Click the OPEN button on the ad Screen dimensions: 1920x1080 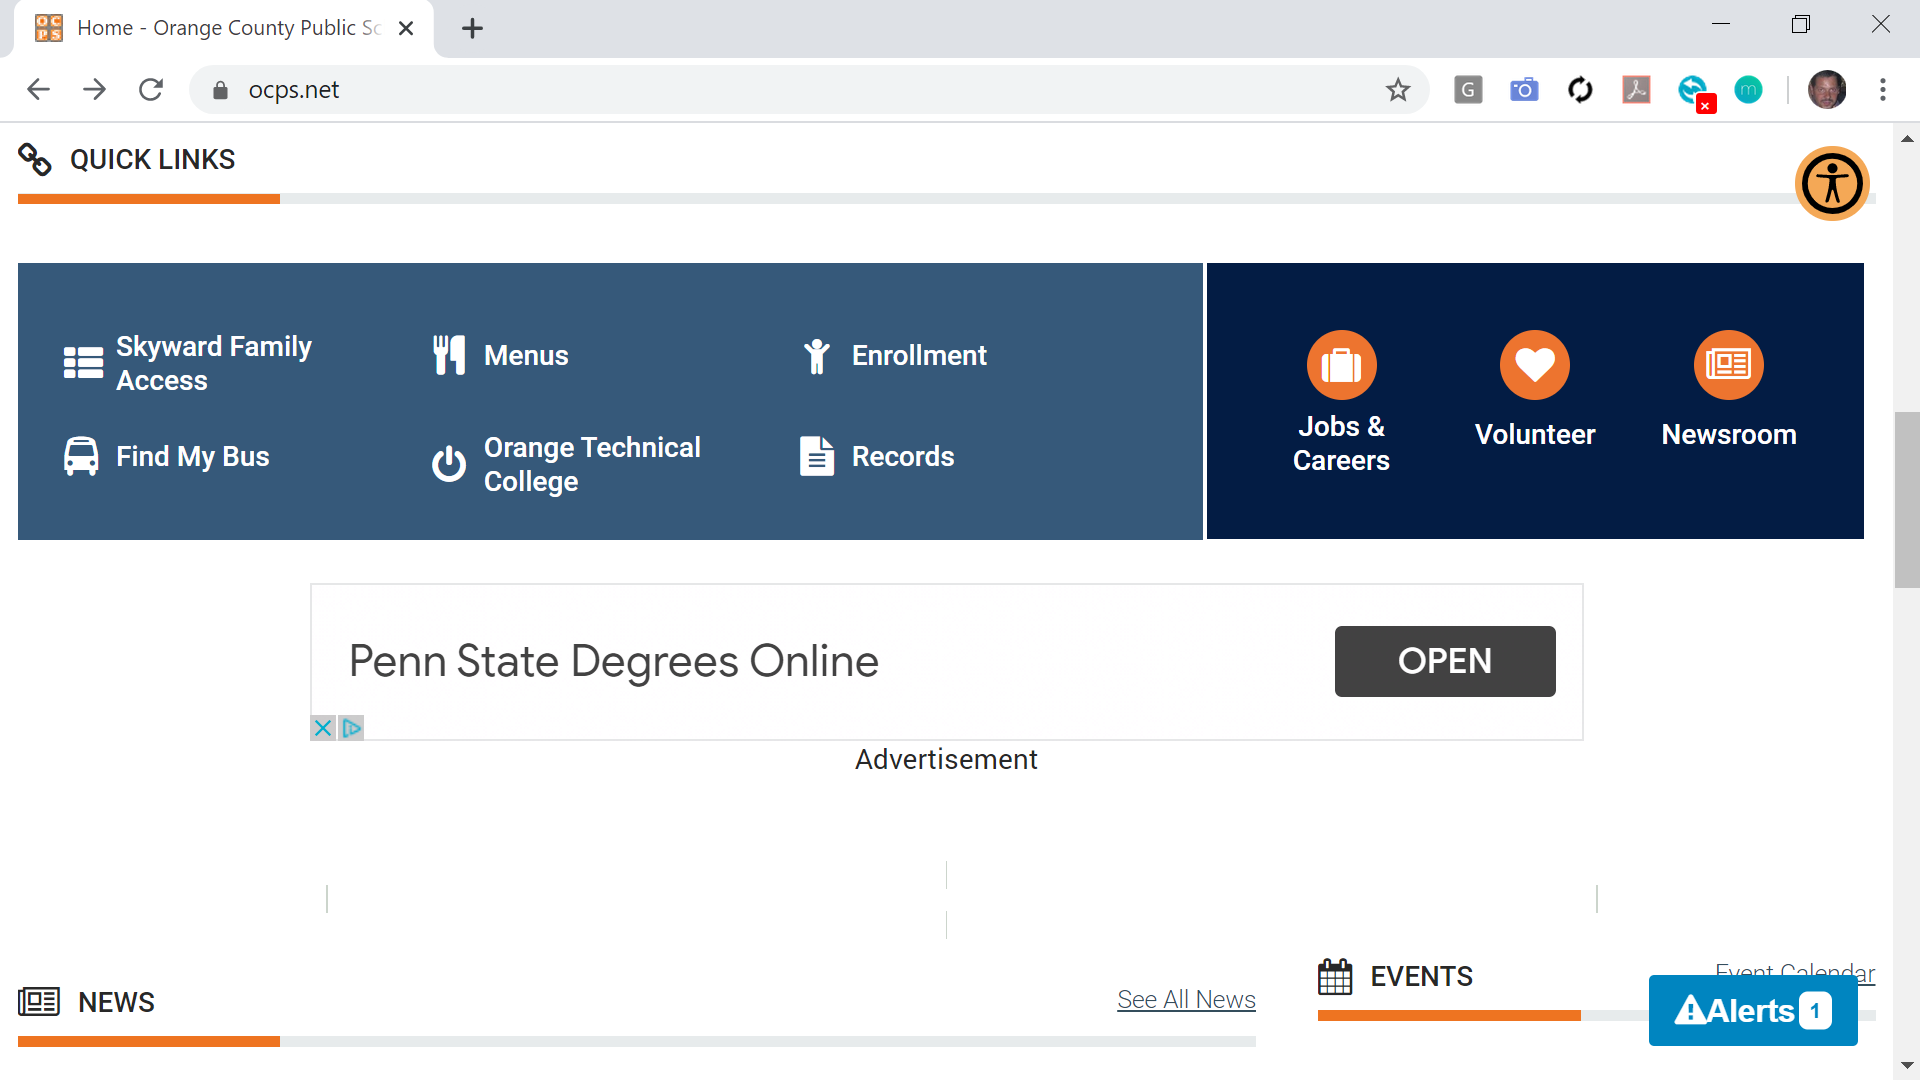[1445, 661]
